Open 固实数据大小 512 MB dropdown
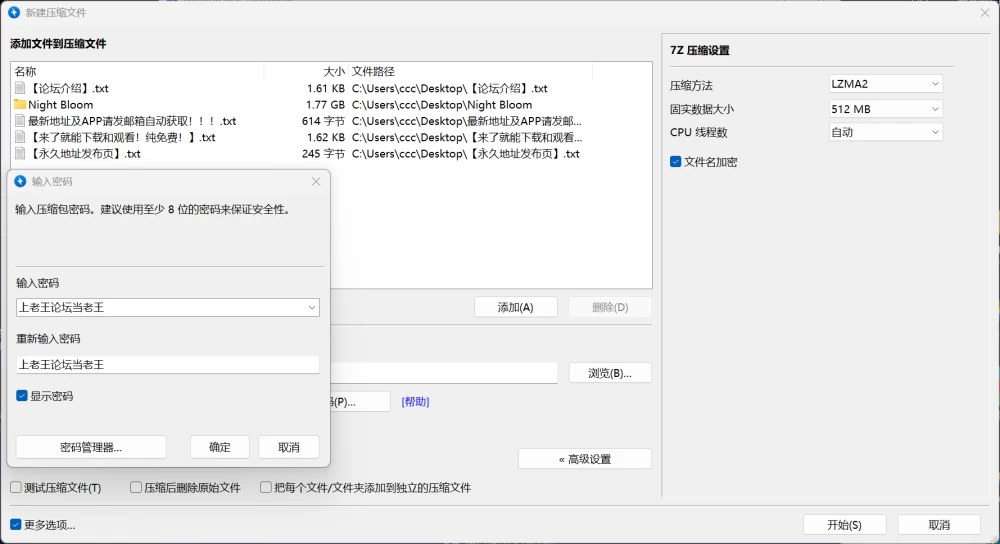Viewport: 1000px width, 544px height. coord(885,109)
